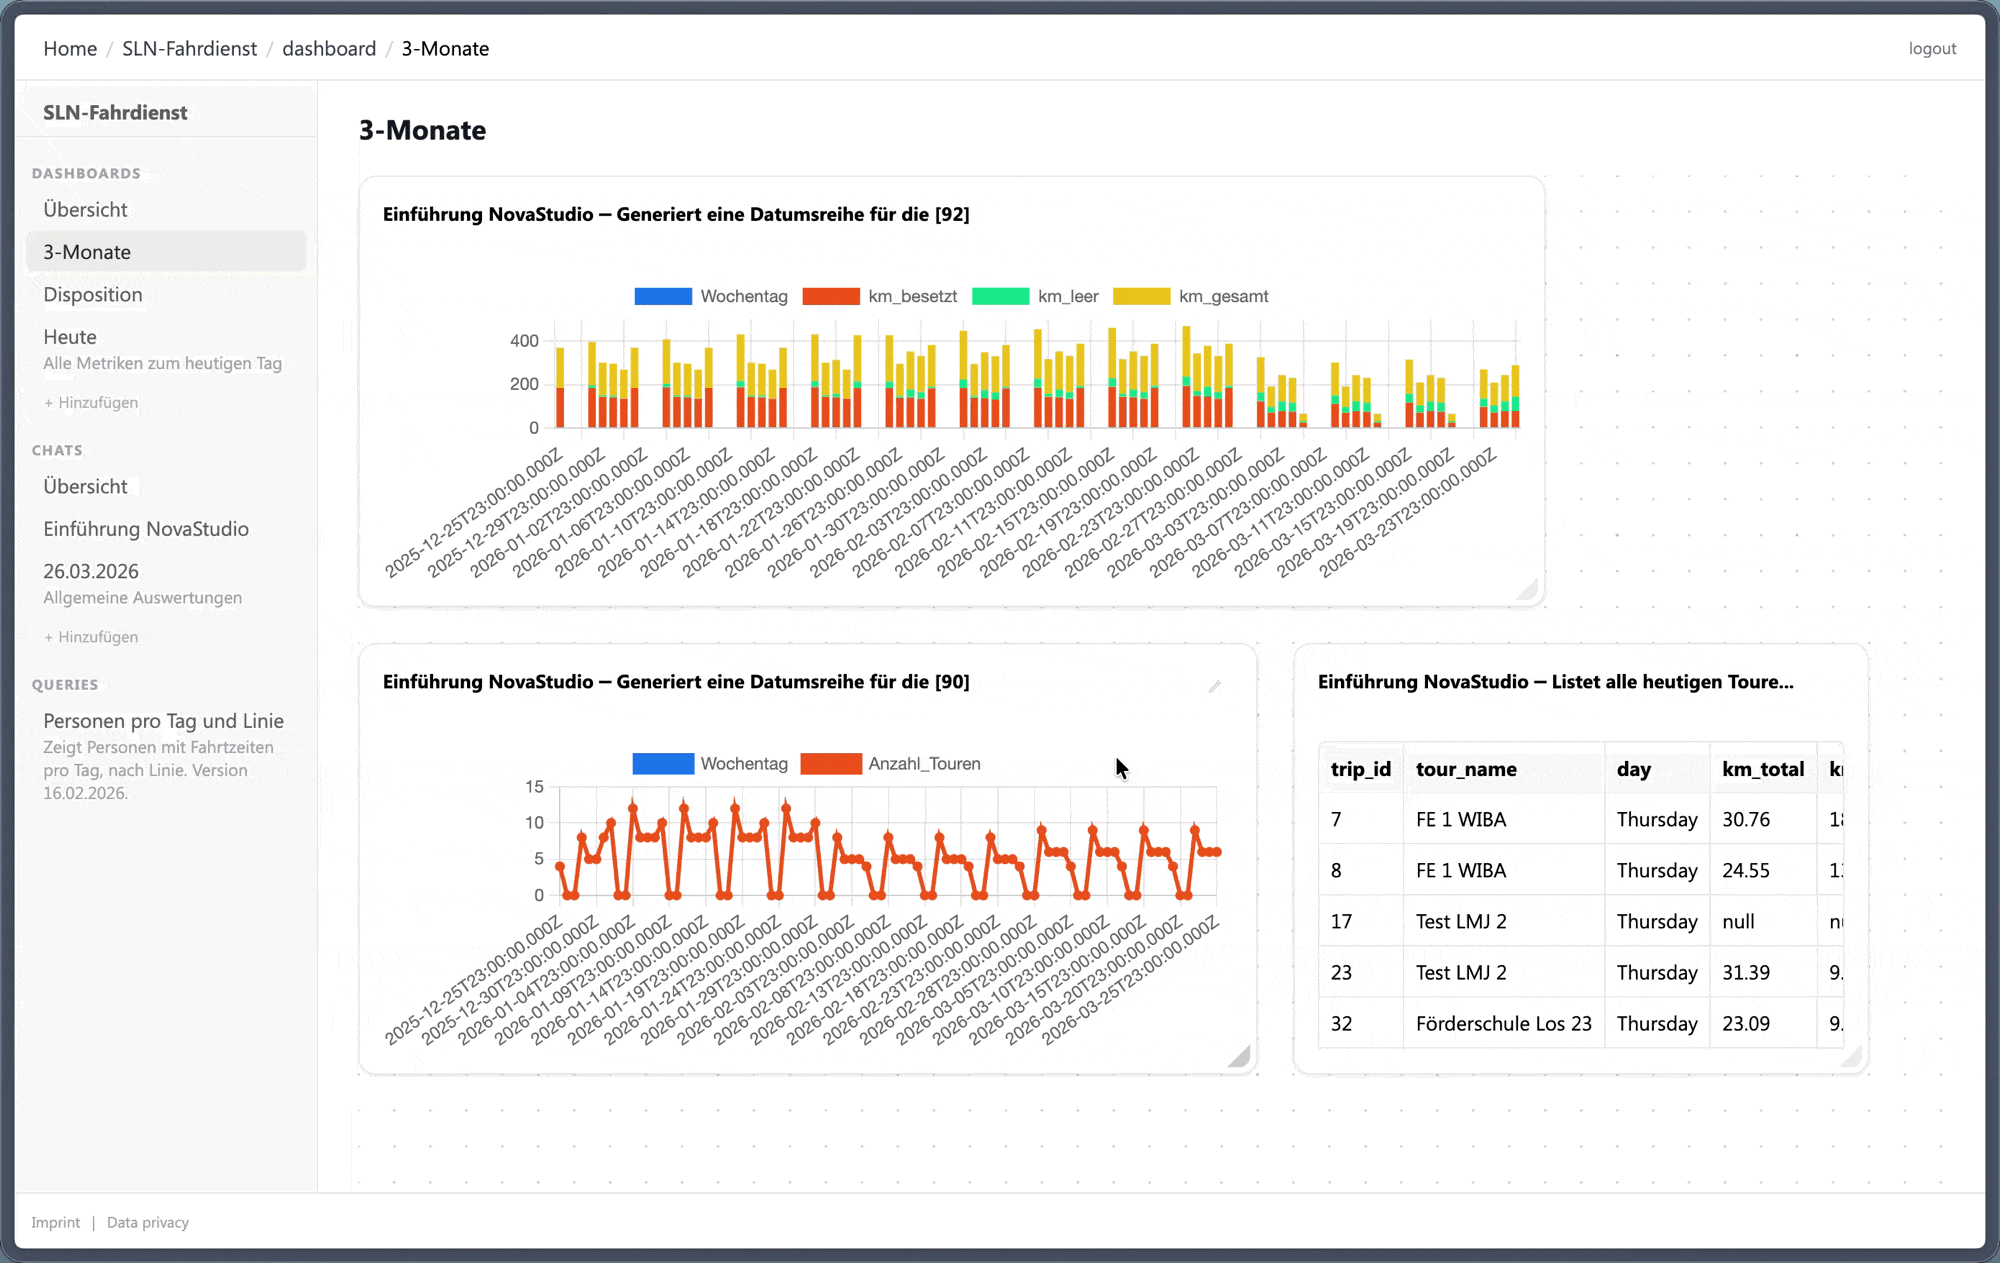Toggle the km_besetzt legend series
The width and height of the screenshot is (2000, 1263).
pyautogui.click(x=880, y=296)
